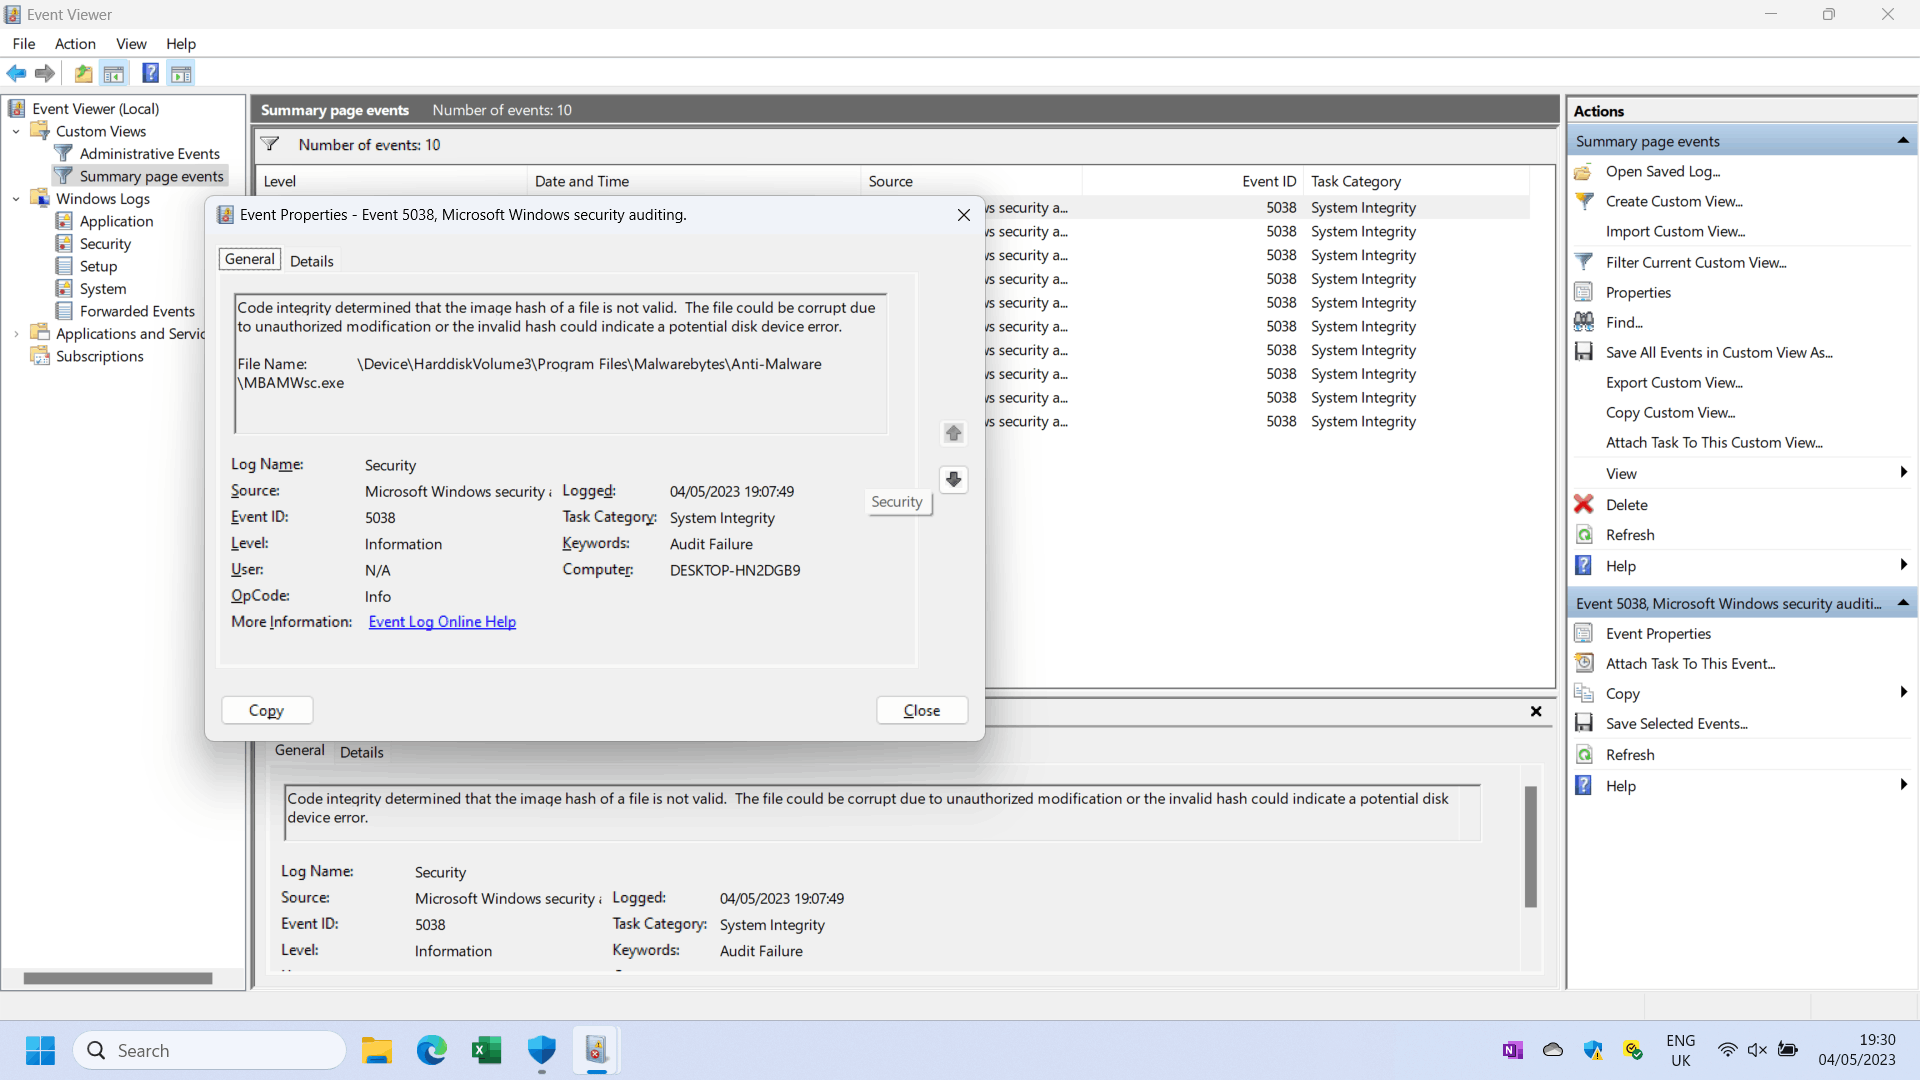Click the Windows Start button

[x=40, y=1050]
